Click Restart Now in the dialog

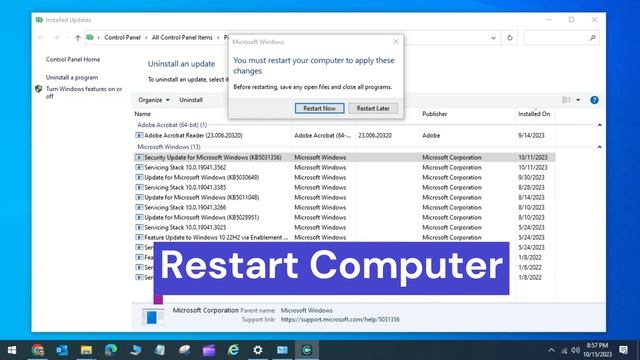[x=319, y=108]
